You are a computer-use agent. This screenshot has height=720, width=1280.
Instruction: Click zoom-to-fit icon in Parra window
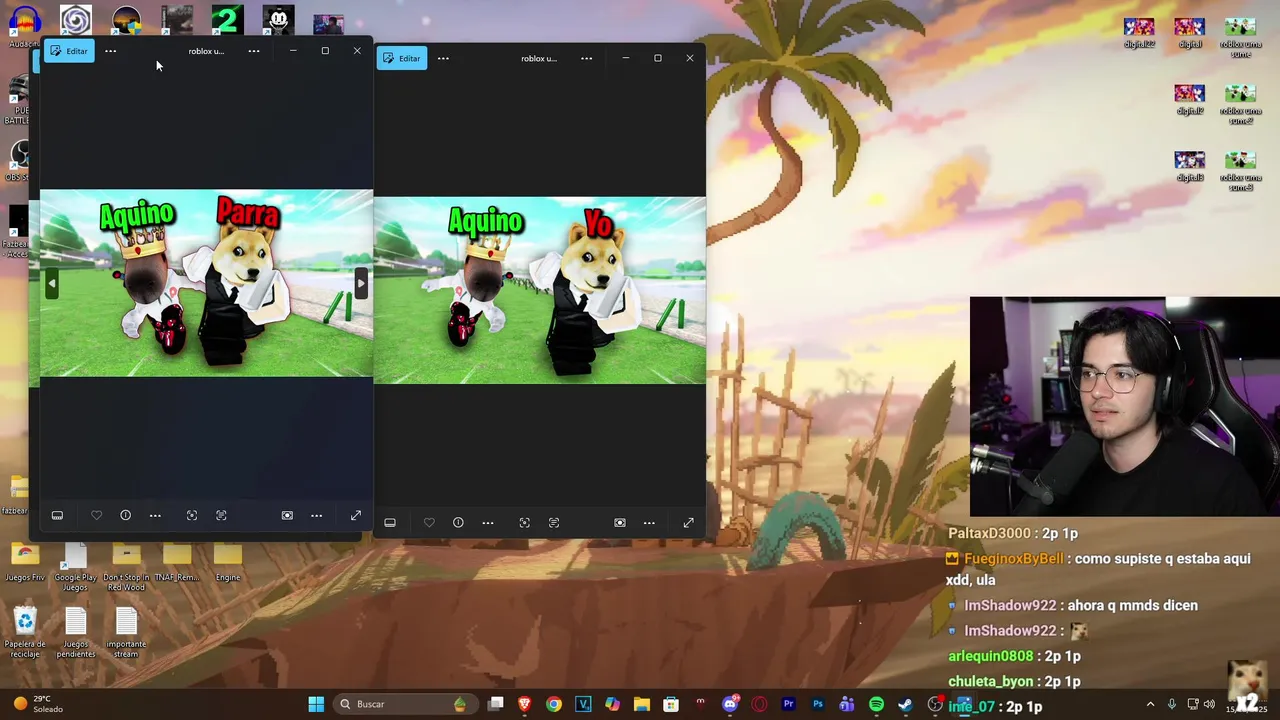point(192,515)
